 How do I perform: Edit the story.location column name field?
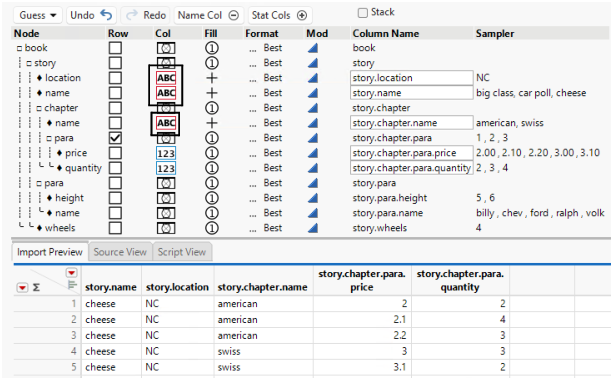[411, 78]
